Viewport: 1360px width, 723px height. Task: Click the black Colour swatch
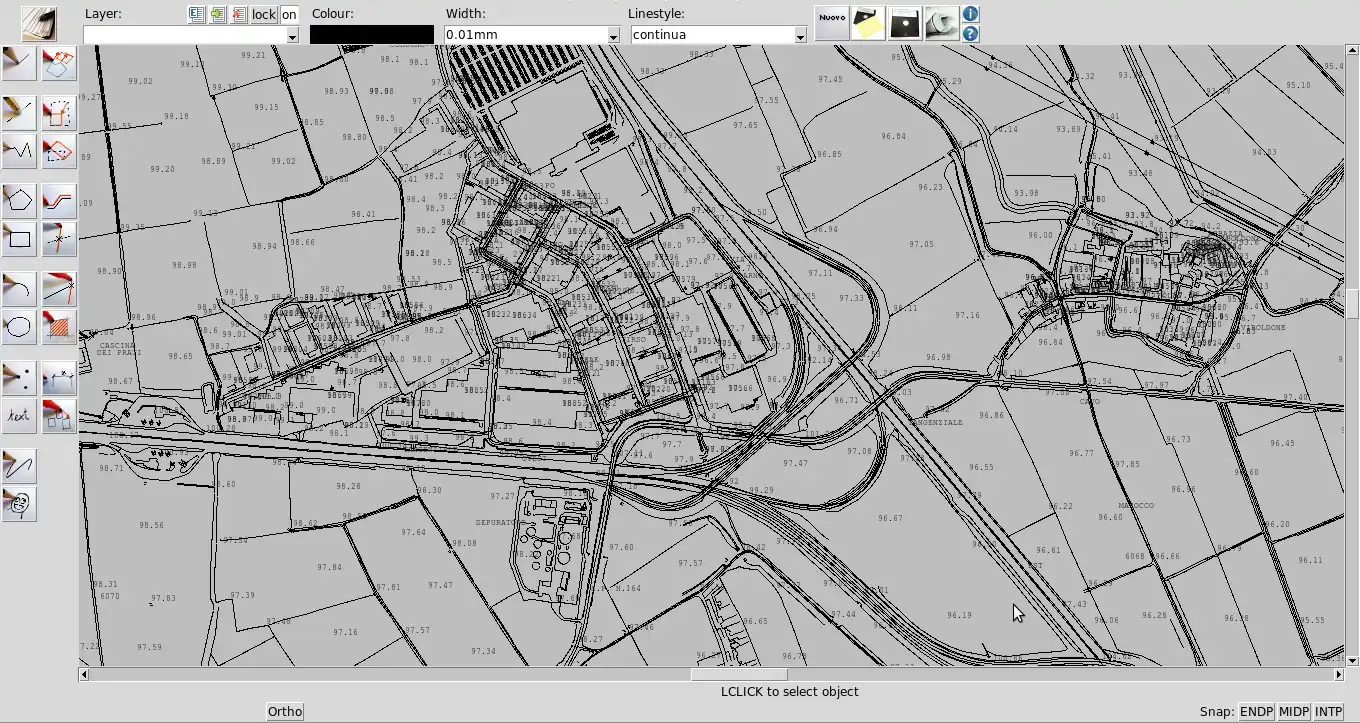tap(371, 35)
